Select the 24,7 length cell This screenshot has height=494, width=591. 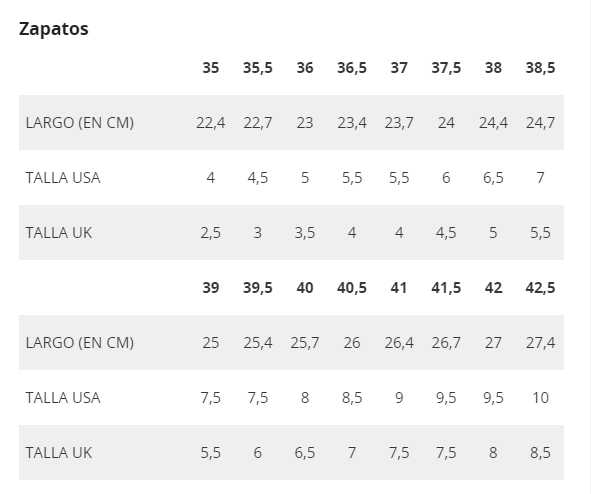point(540,123)
